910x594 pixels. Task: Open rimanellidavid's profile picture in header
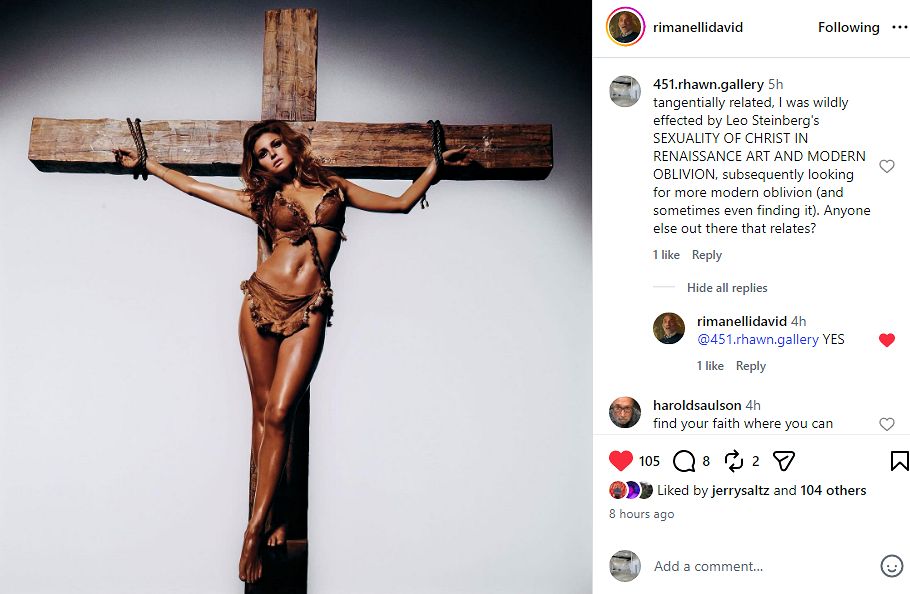tap(625, 28)
